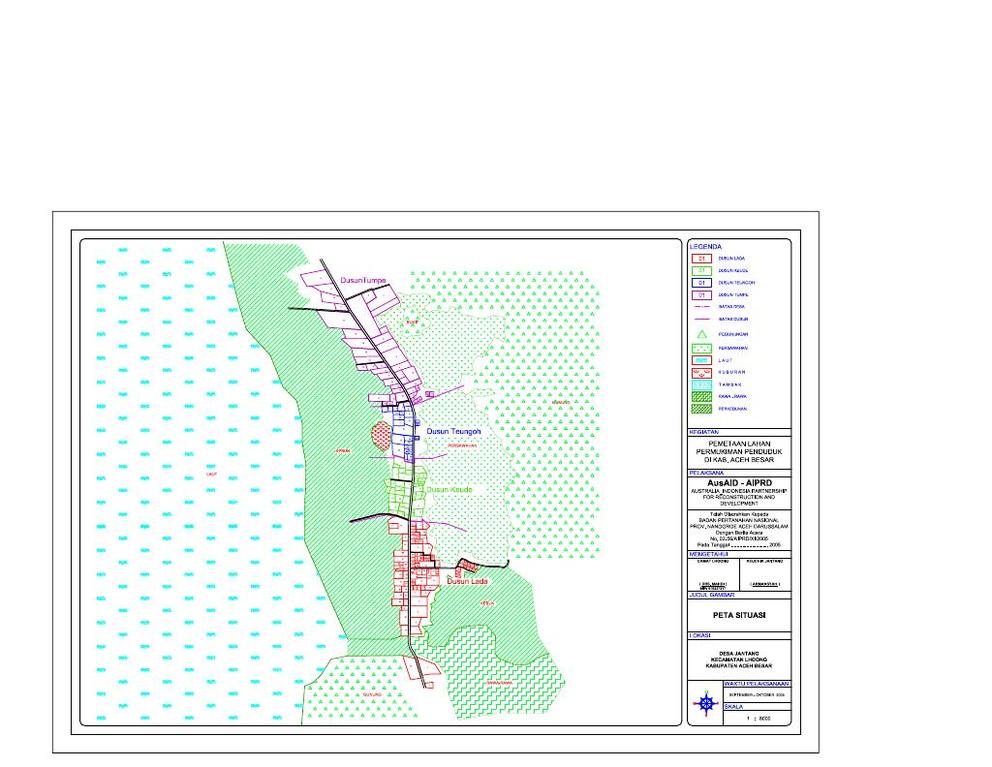Click the Persawahan legend symbol
The width and height of the screenshot is (992, 767).
click(702, 347)
